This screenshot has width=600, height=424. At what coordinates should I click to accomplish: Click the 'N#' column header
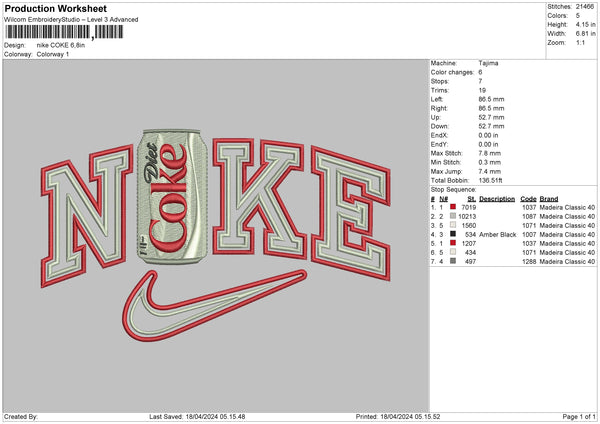[443, 199]
